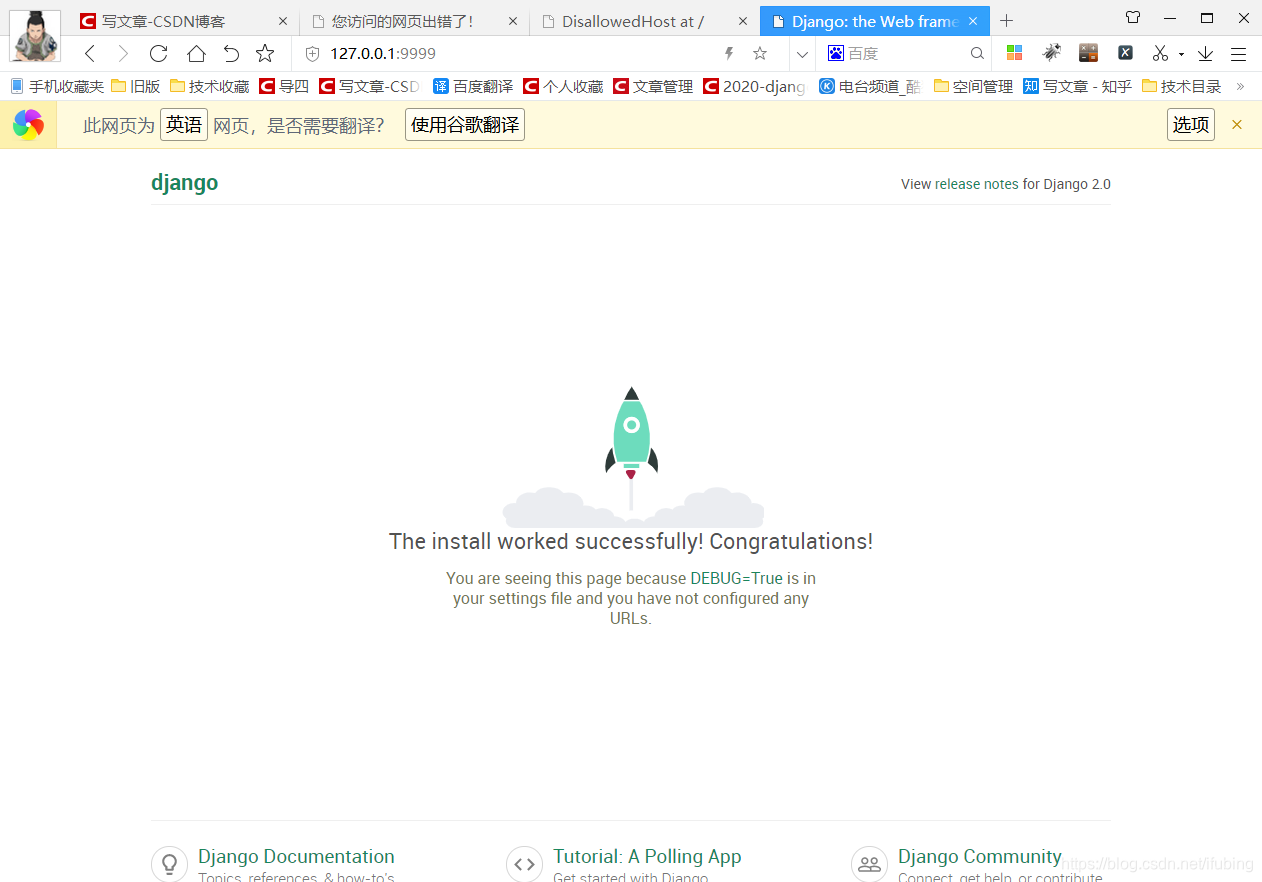The image size is (1262, 882).
Task: Open the 手机收藏夹 bookmark
Action: click(x=57, y=87)
